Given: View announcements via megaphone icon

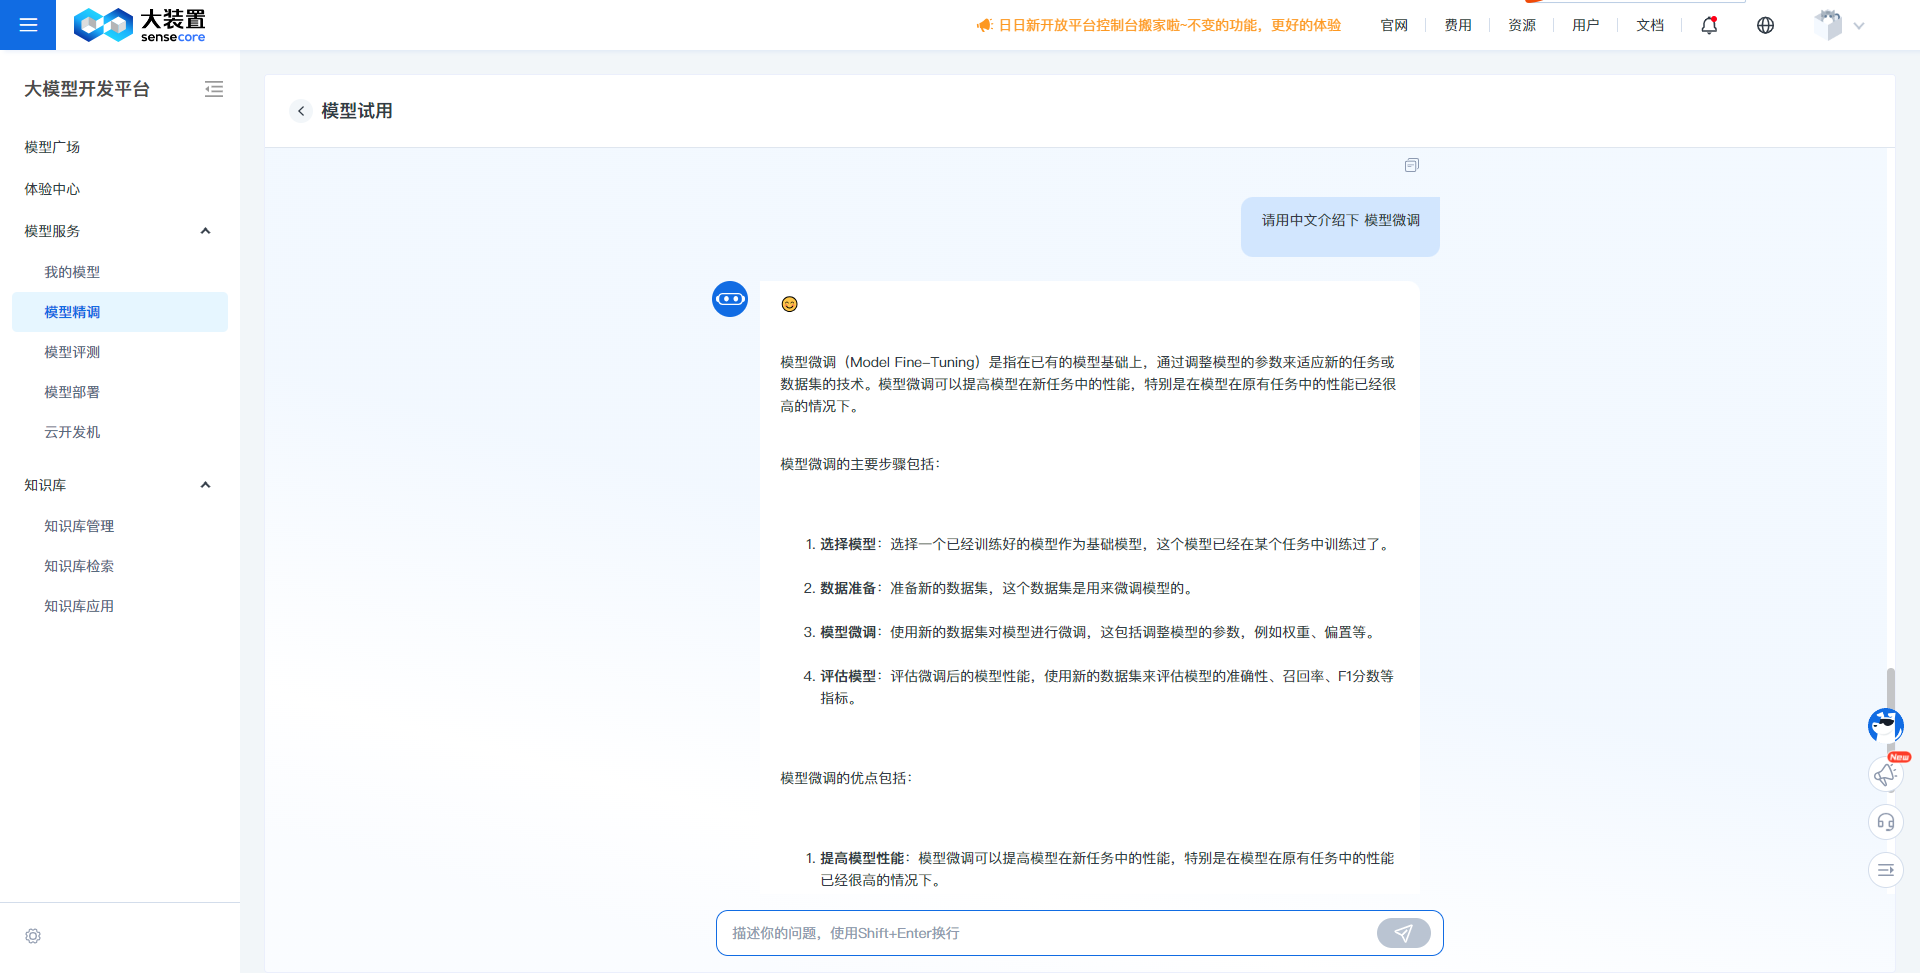Looking at the screenshot, I should (1886, 775).
